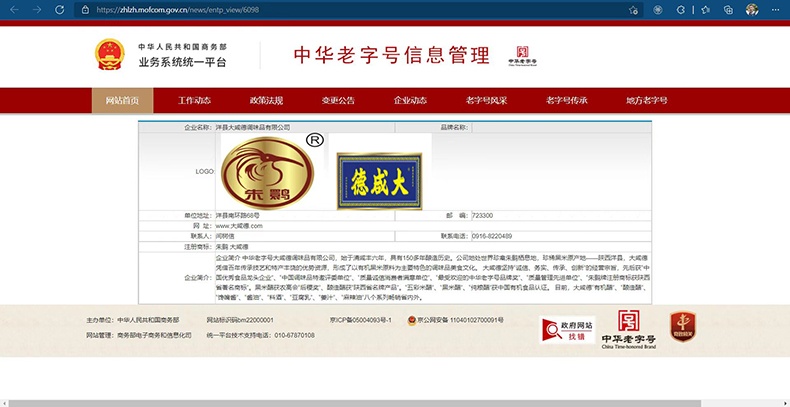Click the small China Time-honored Brand header logo
The height and width of the screenshot is (407, 790).
[522, 56]
